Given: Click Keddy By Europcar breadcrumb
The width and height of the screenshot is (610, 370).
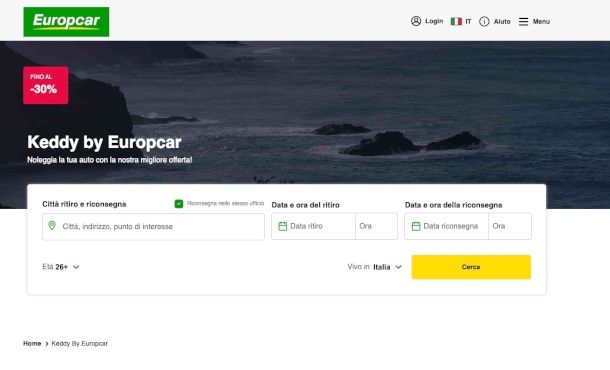Looking at the screenshot, I should click(x=80, y=344).
